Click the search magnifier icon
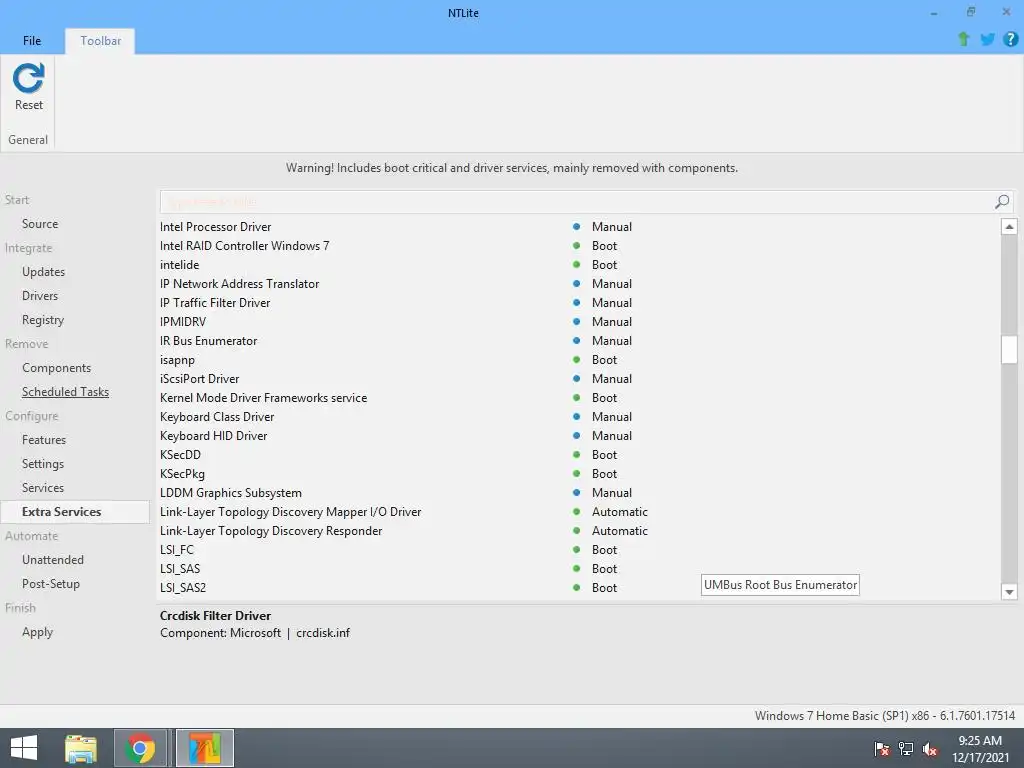 1002,202
